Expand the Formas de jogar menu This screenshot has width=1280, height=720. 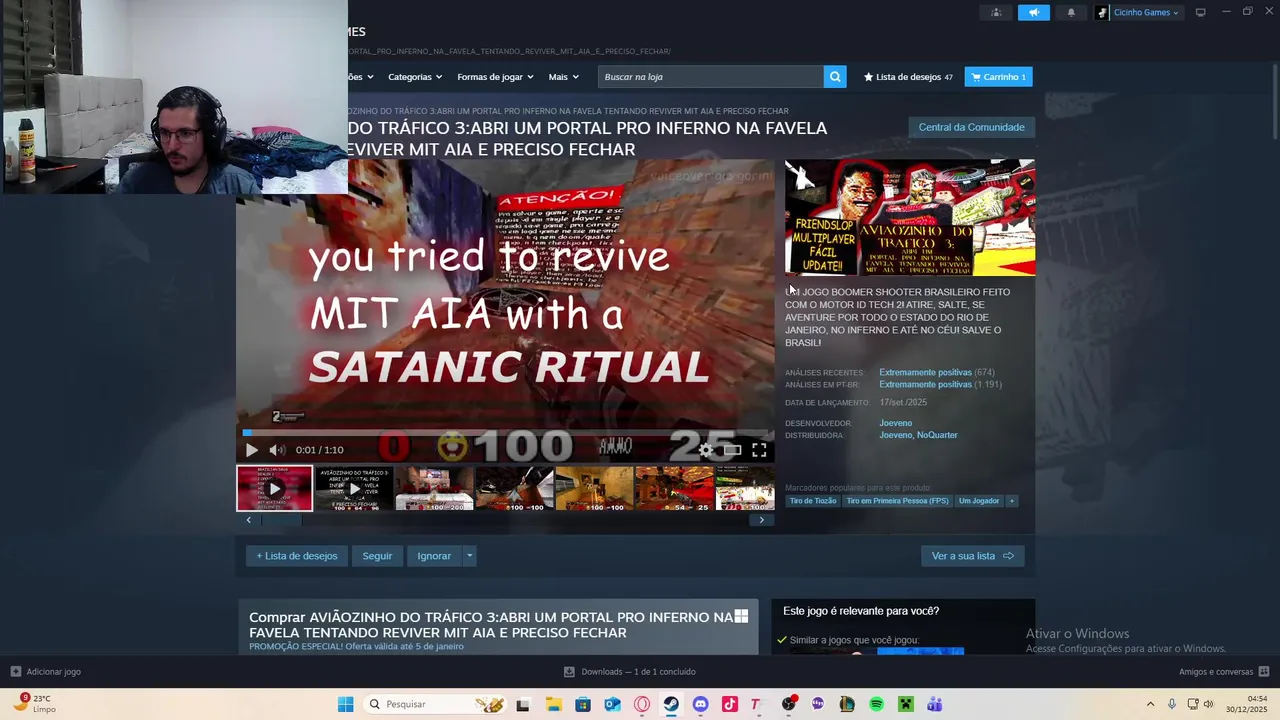click(x=495, y=77)
